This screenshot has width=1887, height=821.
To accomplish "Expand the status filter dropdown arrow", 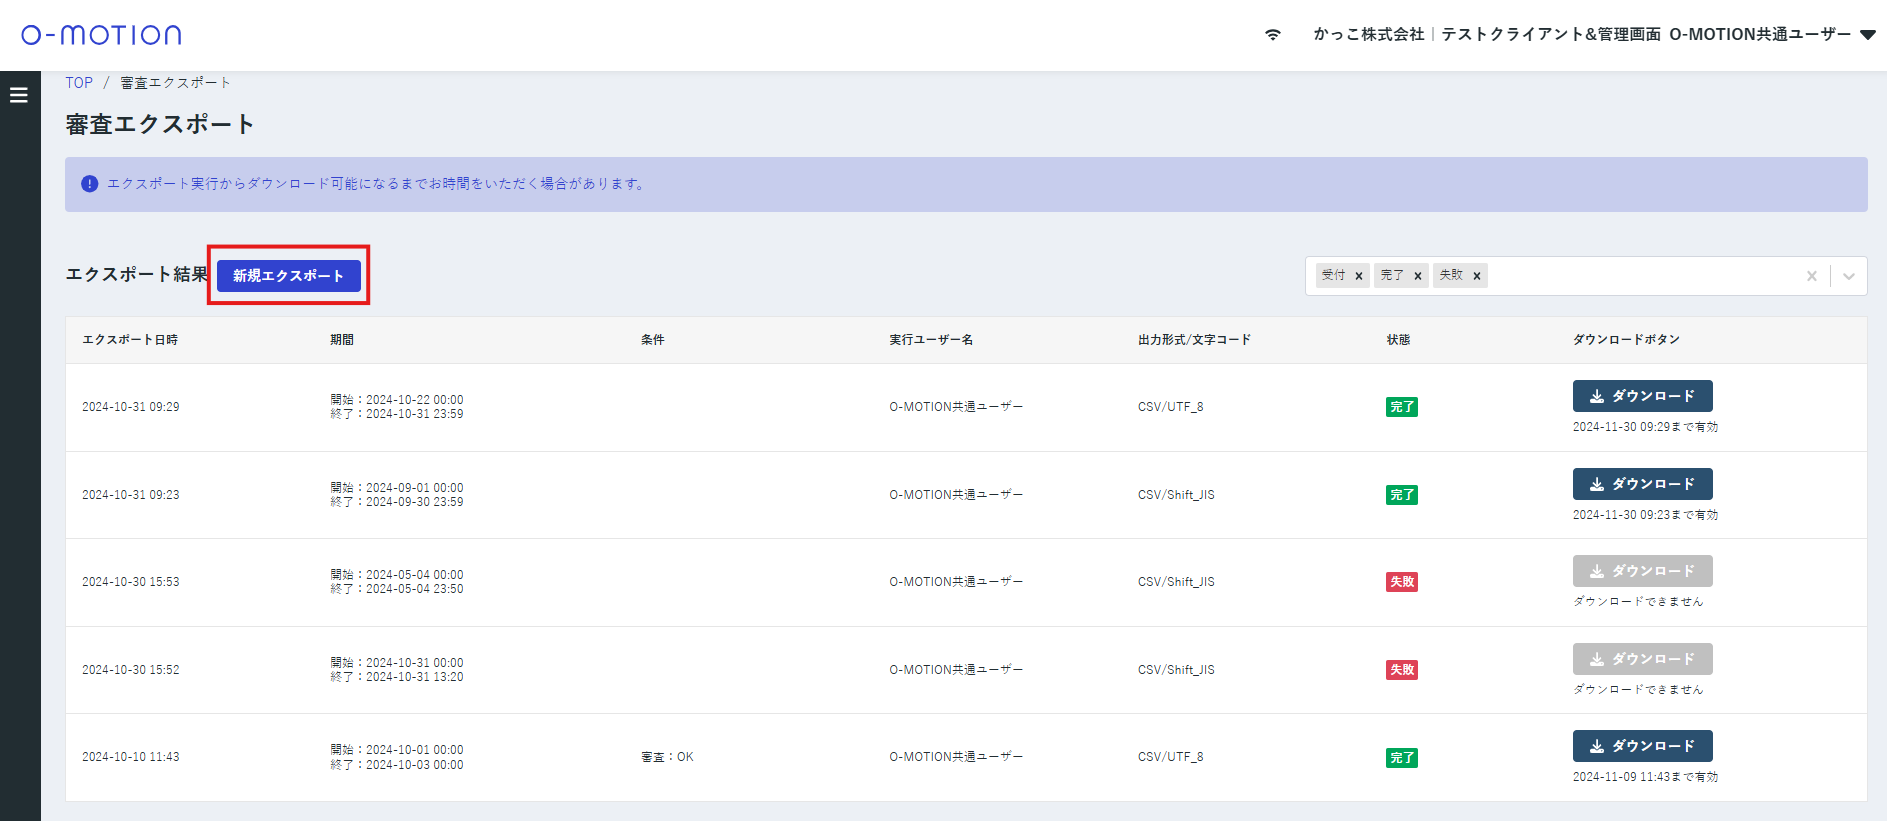I will click(1848, 276).
